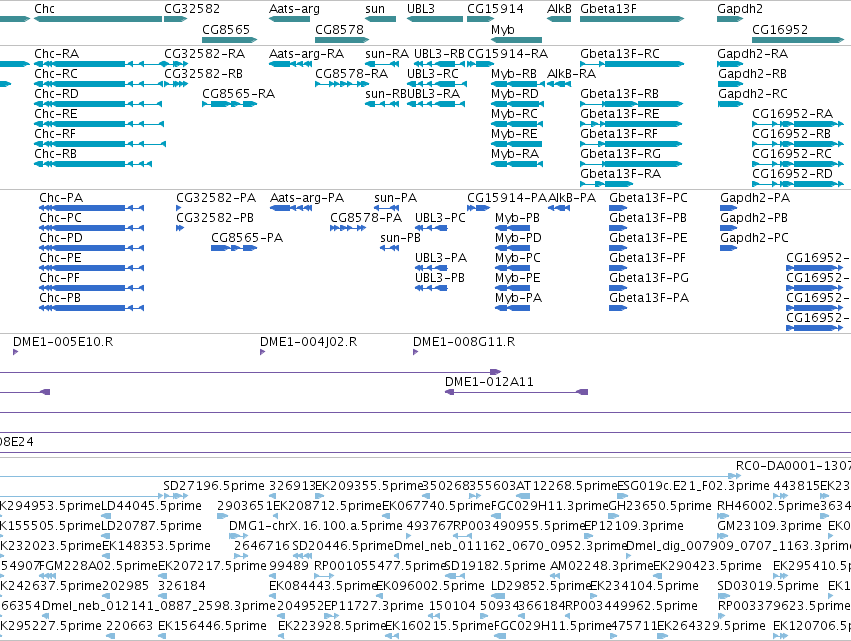Click EST LD44045.5prime
851x641 pixels.
pyautogui.click(x=106, y=516)
